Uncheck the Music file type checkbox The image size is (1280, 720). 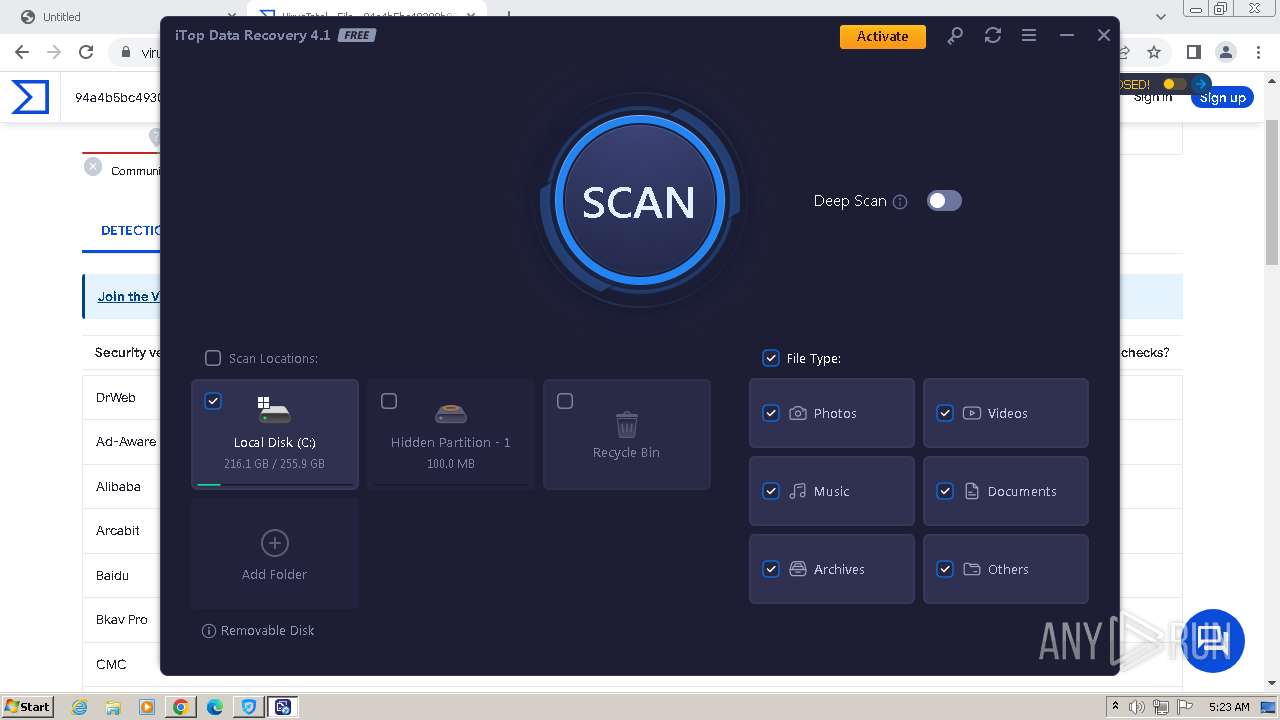click(771, 491)
